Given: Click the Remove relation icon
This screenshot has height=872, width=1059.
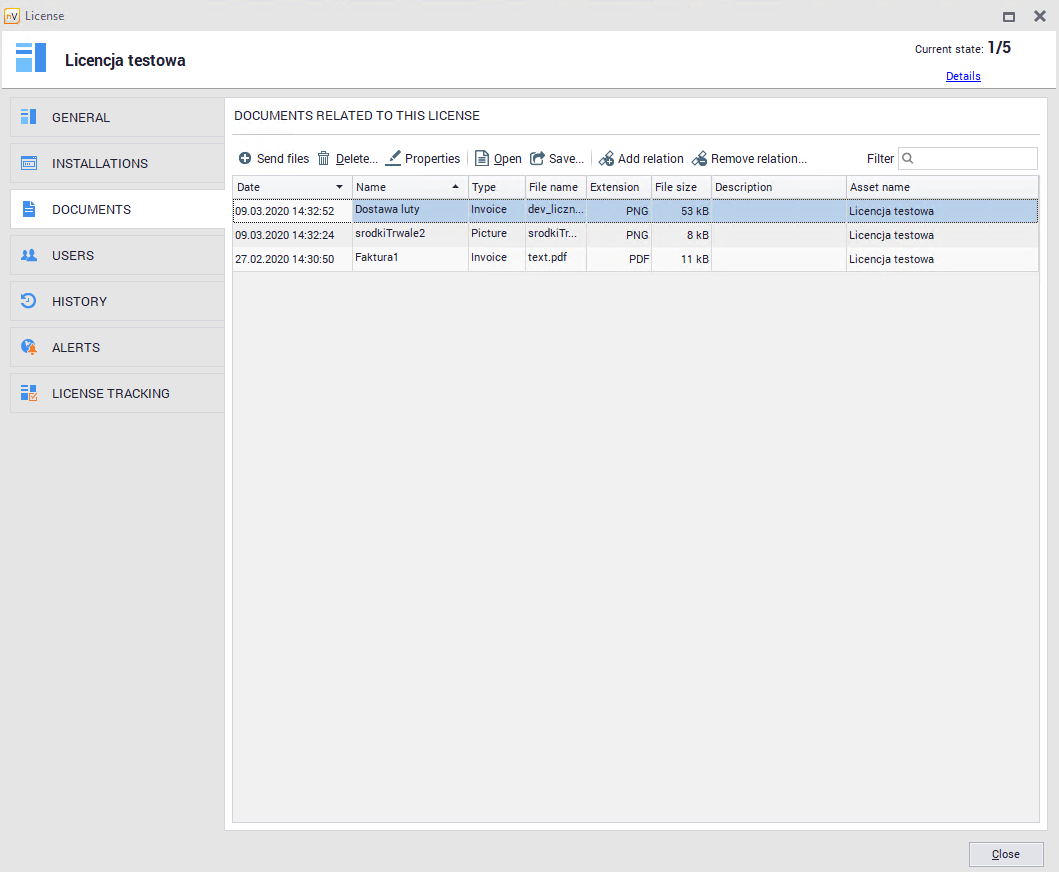Looking at the screenshot, I should click(699, 159).
